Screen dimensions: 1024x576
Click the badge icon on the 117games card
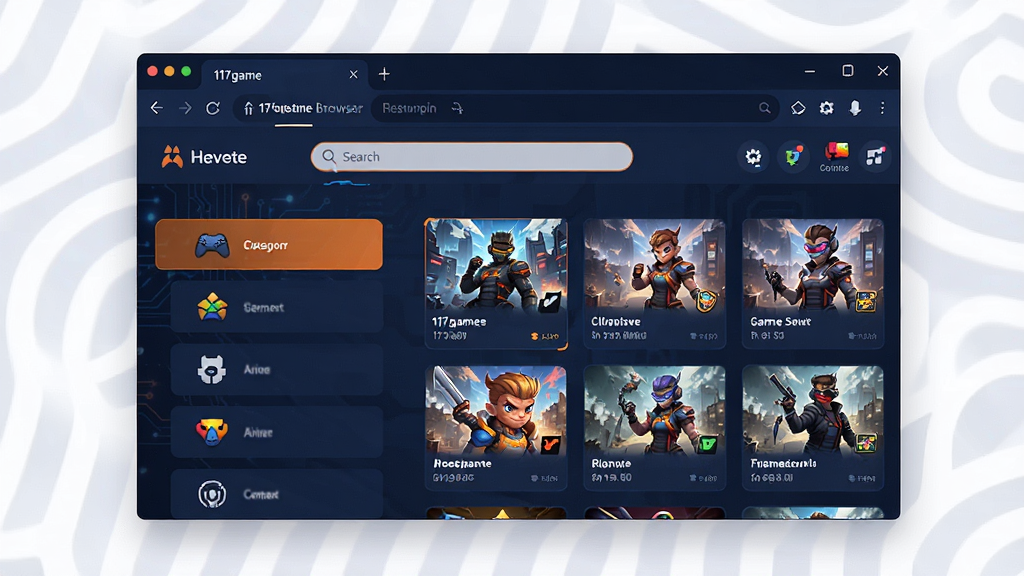(x=550, y=300)
